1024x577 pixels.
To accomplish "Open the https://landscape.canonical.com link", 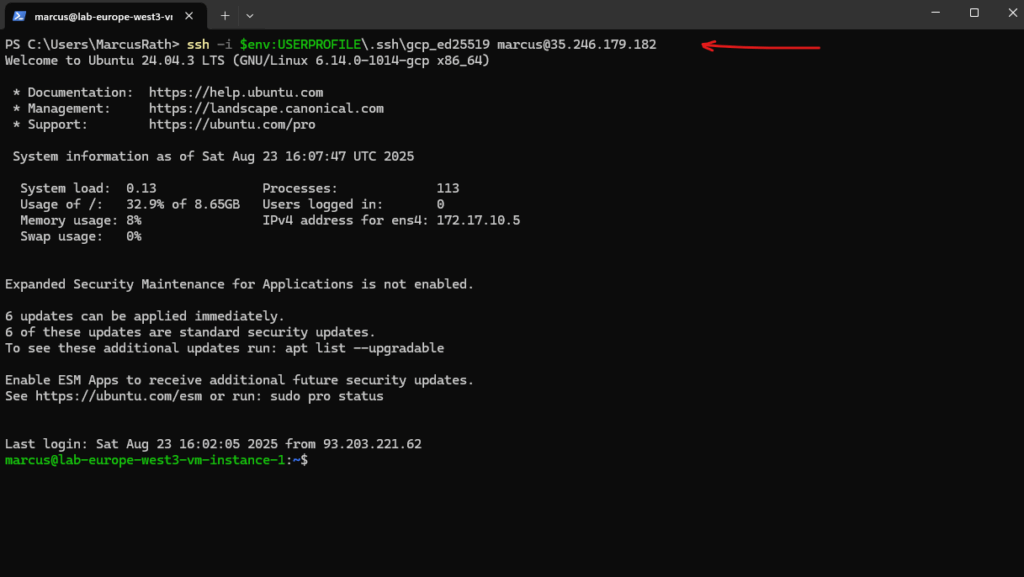I will tap(266, 108).
